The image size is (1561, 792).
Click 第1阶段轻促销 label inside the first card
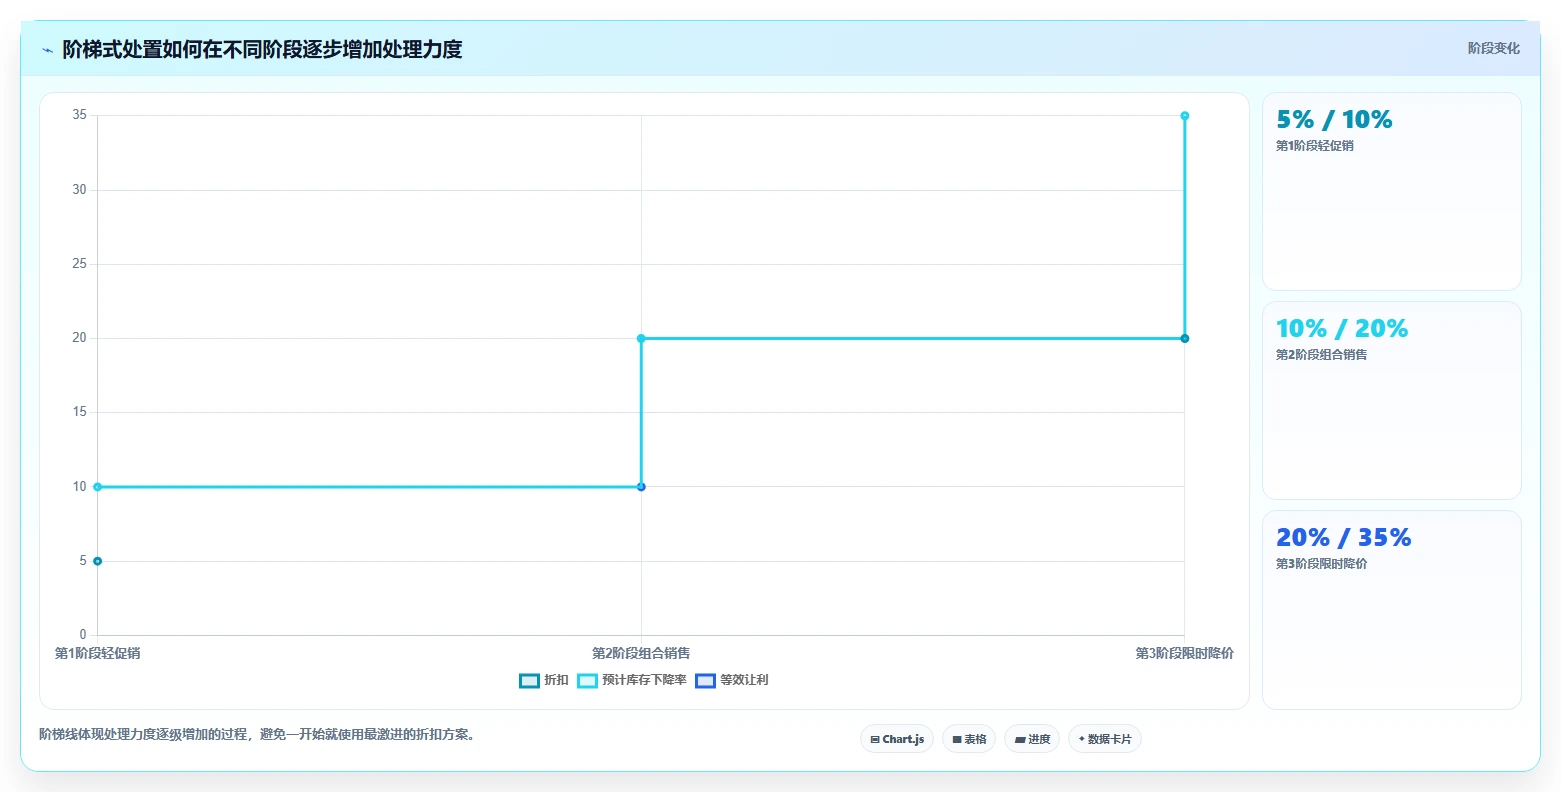click(x=1315, y=146)
